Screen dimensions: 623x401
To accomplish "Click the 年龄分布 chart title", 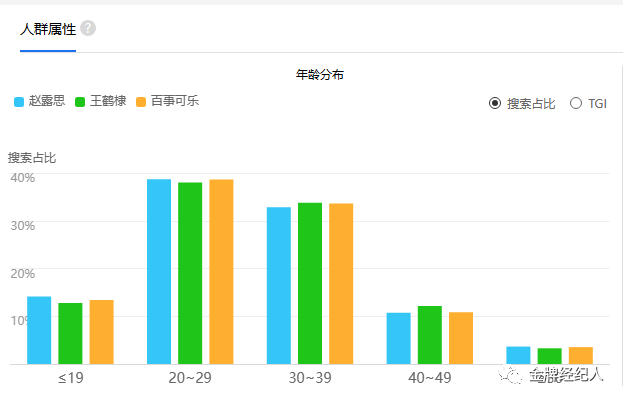I will (x=319, y=75).
